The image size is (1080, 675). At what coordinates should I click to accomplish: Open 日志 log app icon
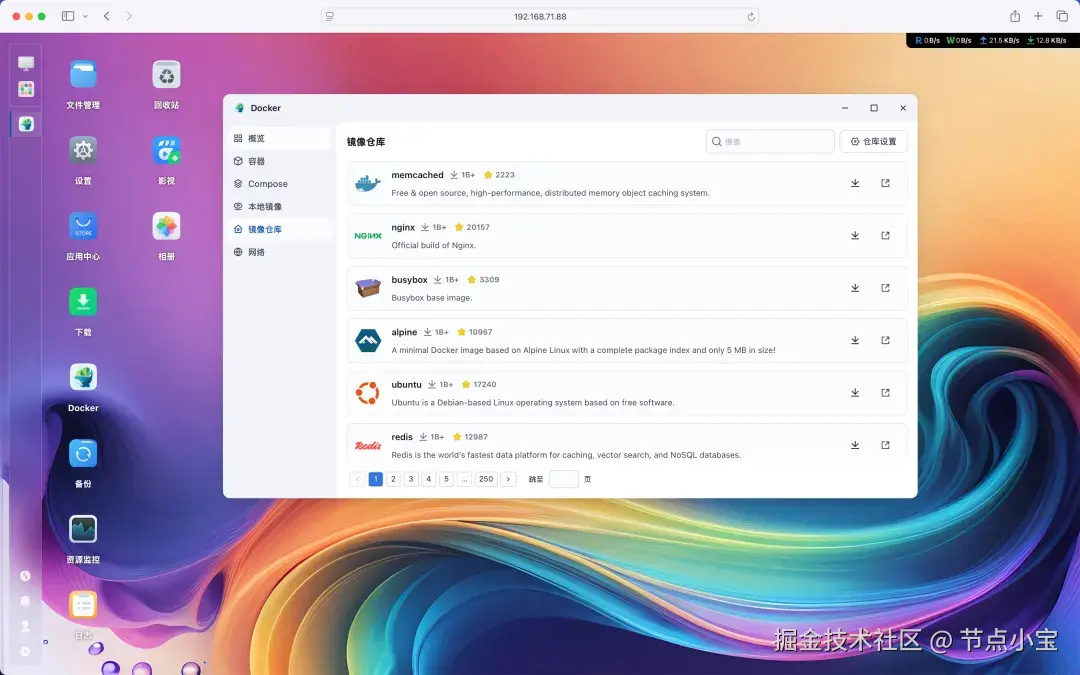click(x=83, y=605)
